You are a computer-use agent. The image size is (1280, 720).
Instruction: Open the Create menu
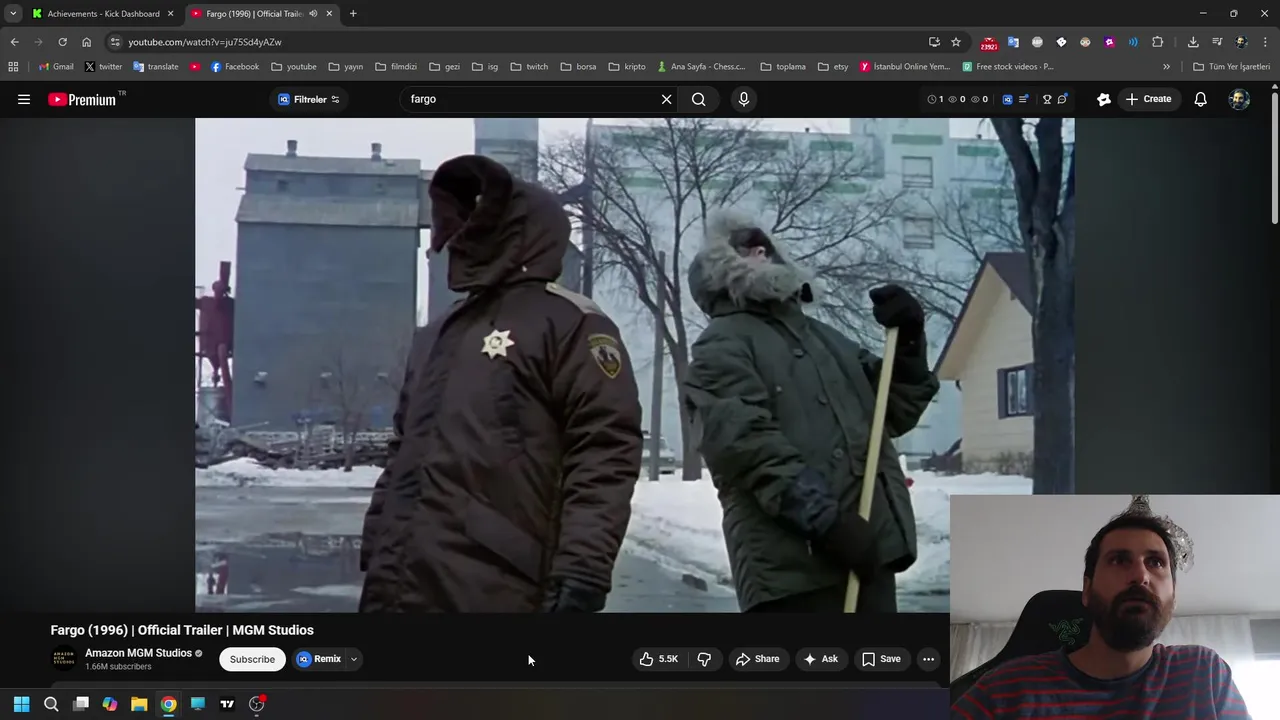pos(1148,99)
